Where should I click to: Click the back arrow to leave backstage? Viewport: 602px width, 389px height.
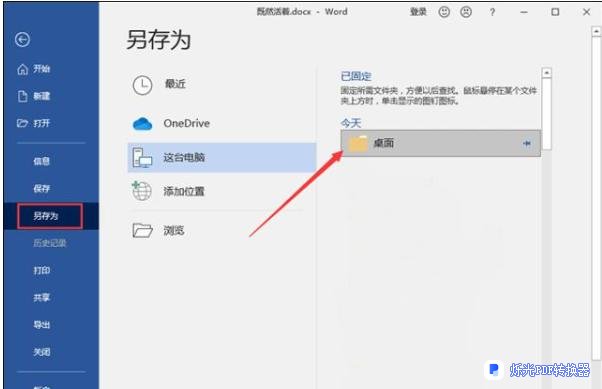[22, 40]
